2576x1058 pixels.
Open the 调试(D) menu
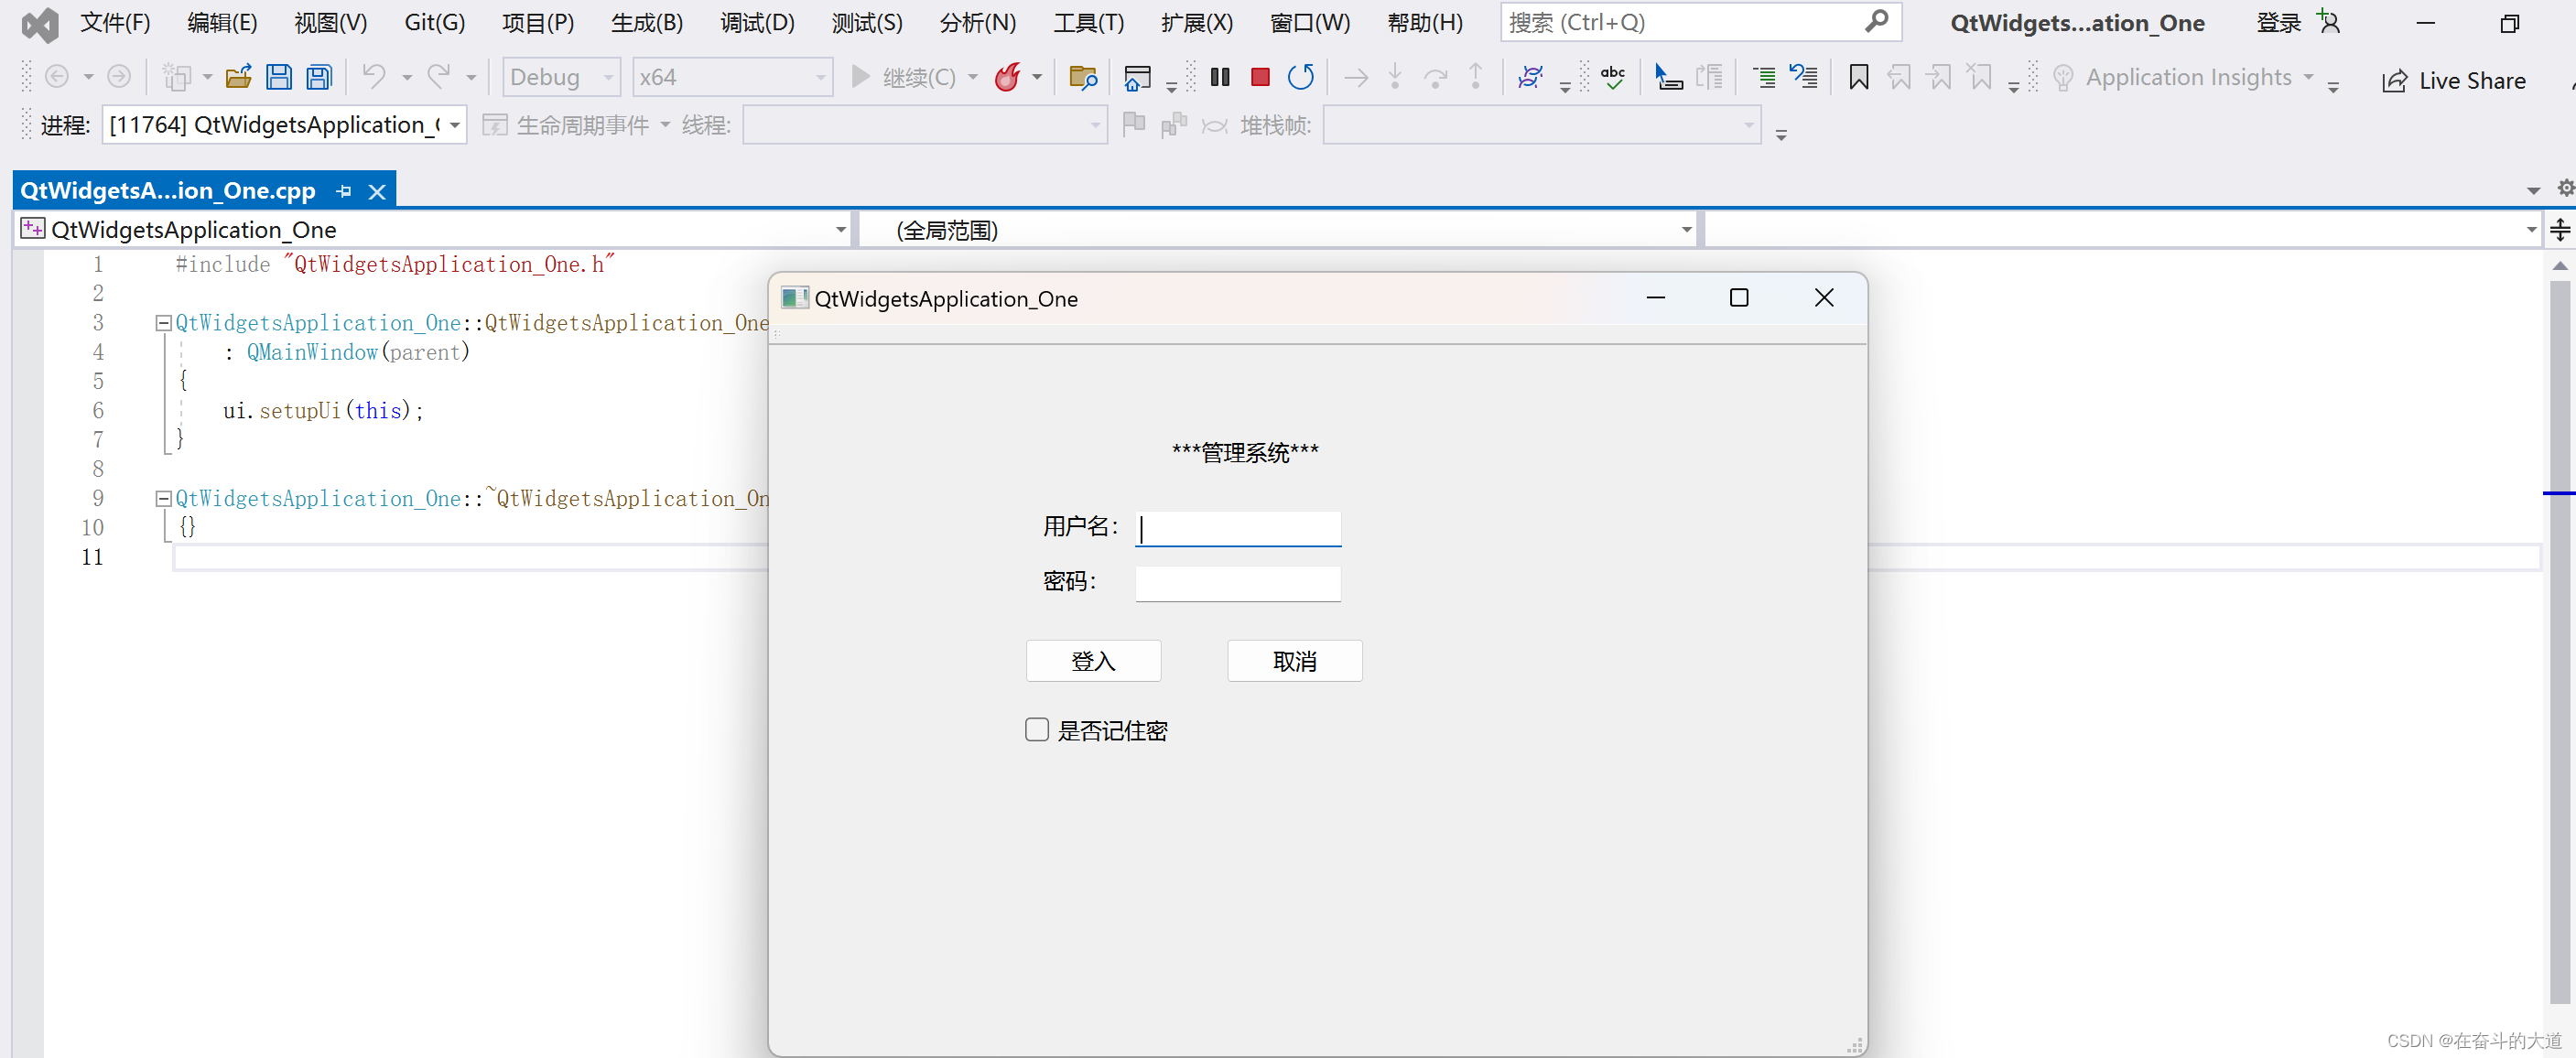pyautogui.click(x=757, y=22)
